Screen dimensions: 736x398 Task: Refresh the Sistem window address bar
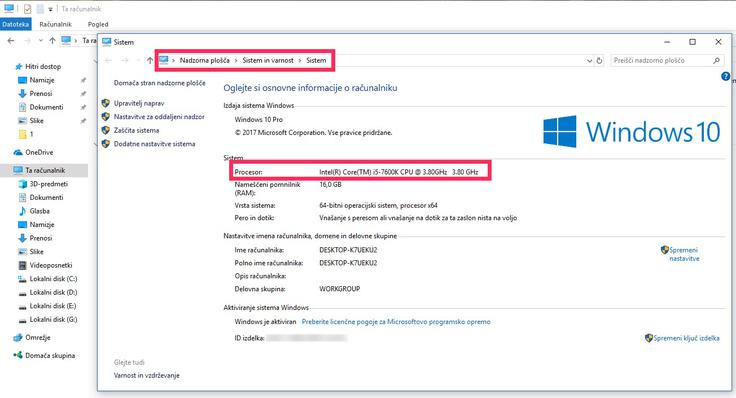[x=599, y=61]
